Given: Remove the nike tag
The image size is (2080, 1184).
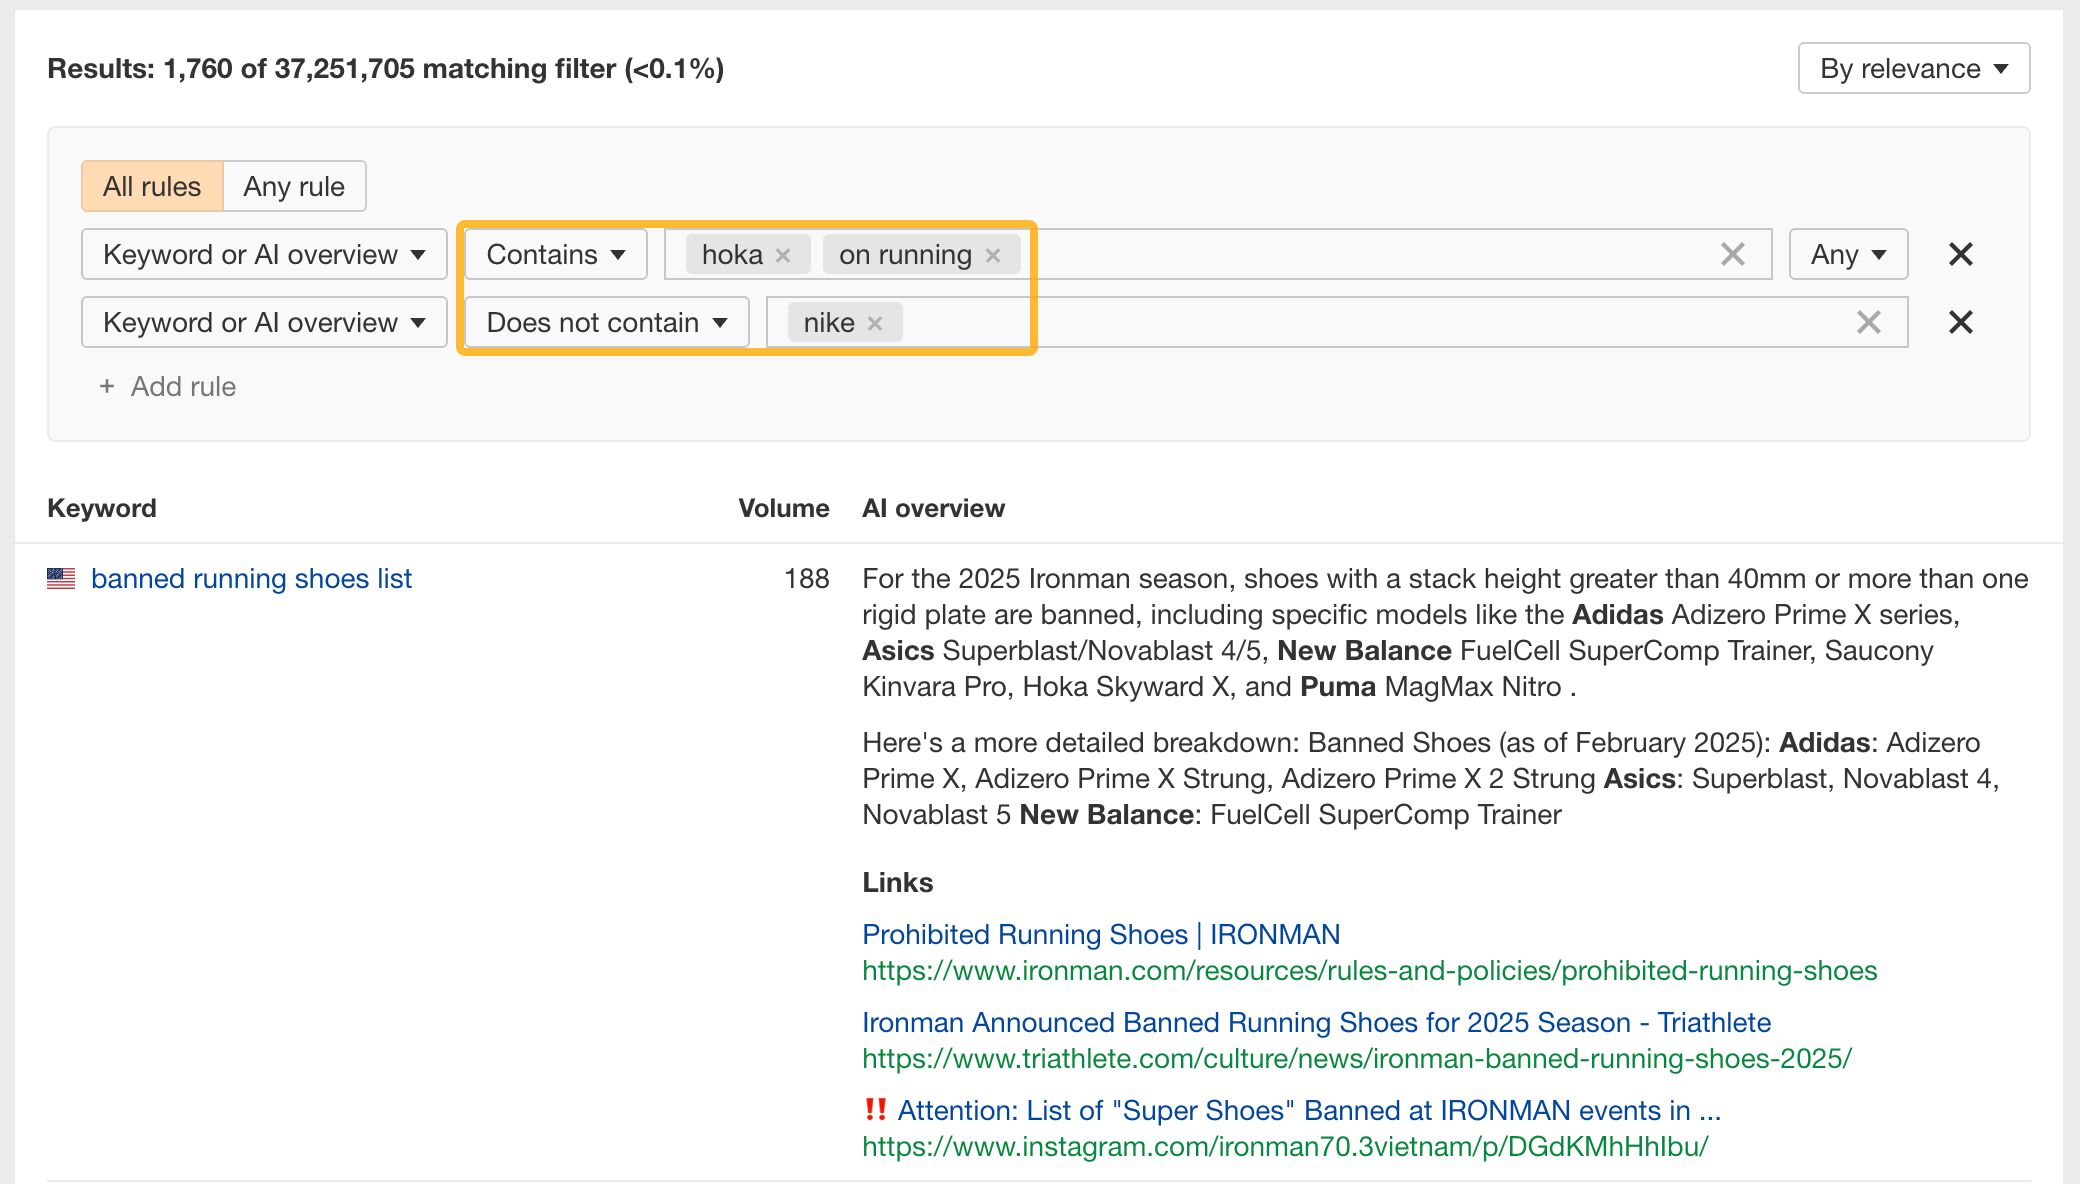Looking at the screenshot, I should tap(875, 323).
